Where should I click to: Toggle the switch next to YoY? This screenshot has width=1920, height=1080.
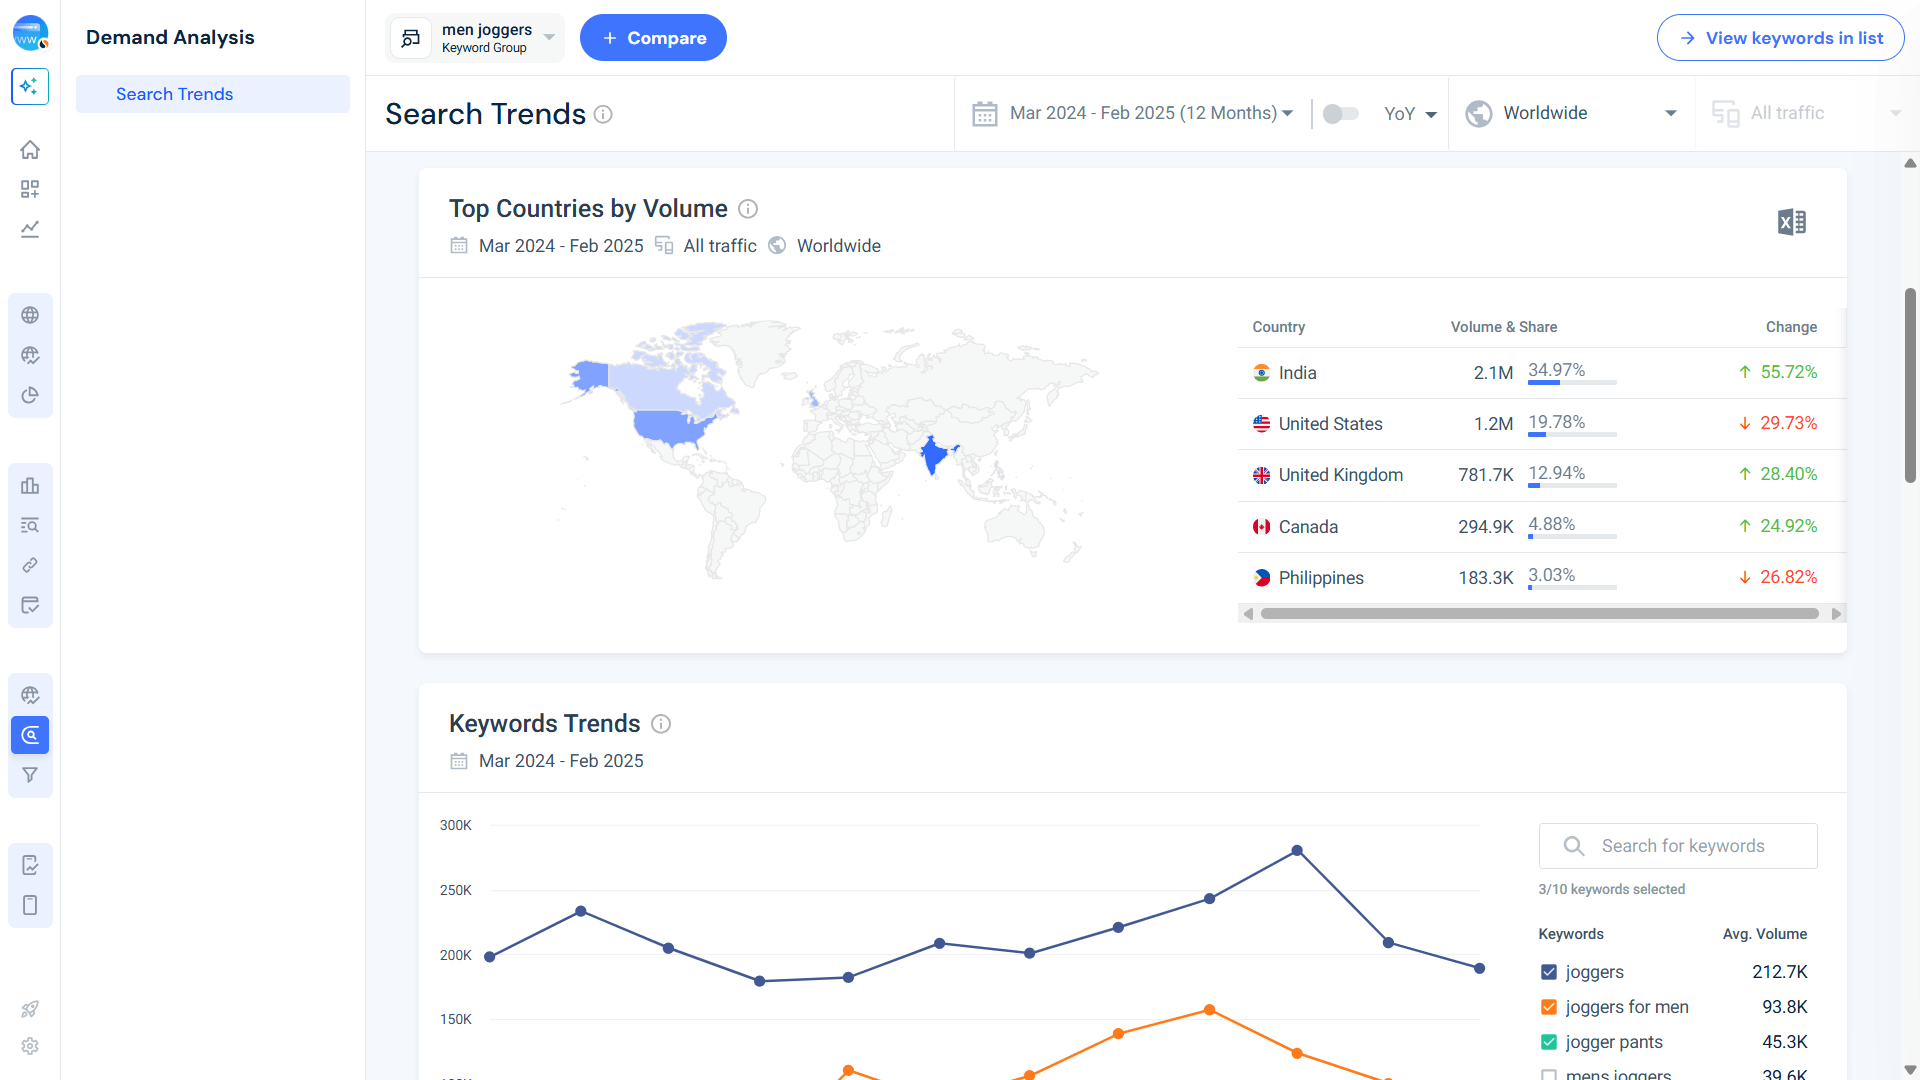click(1340, 113)
